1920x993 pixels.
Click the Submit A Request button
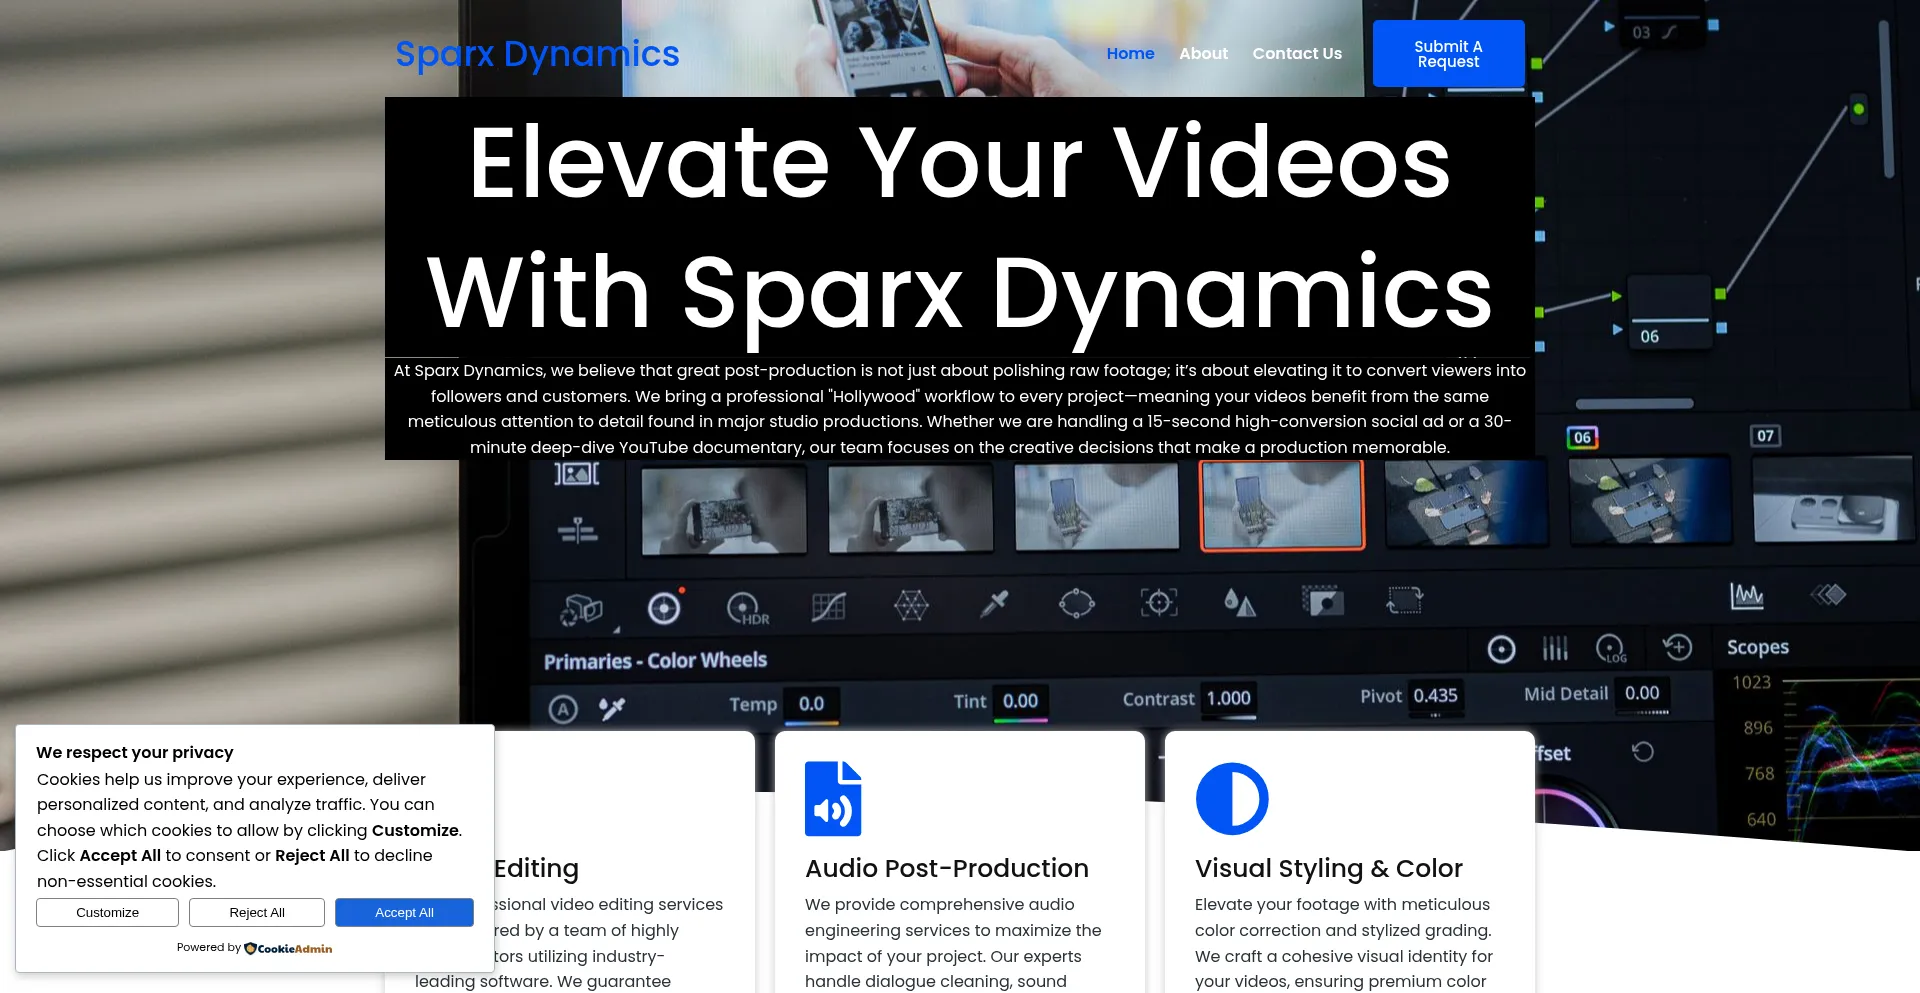tap(1448, 54)
